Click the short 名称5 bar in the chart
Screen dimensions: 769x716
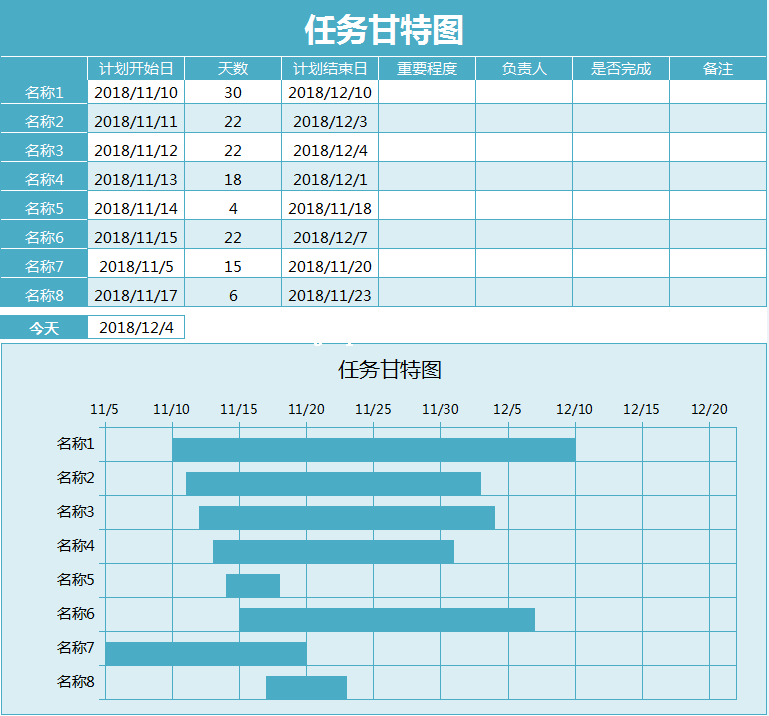[253, 586]
